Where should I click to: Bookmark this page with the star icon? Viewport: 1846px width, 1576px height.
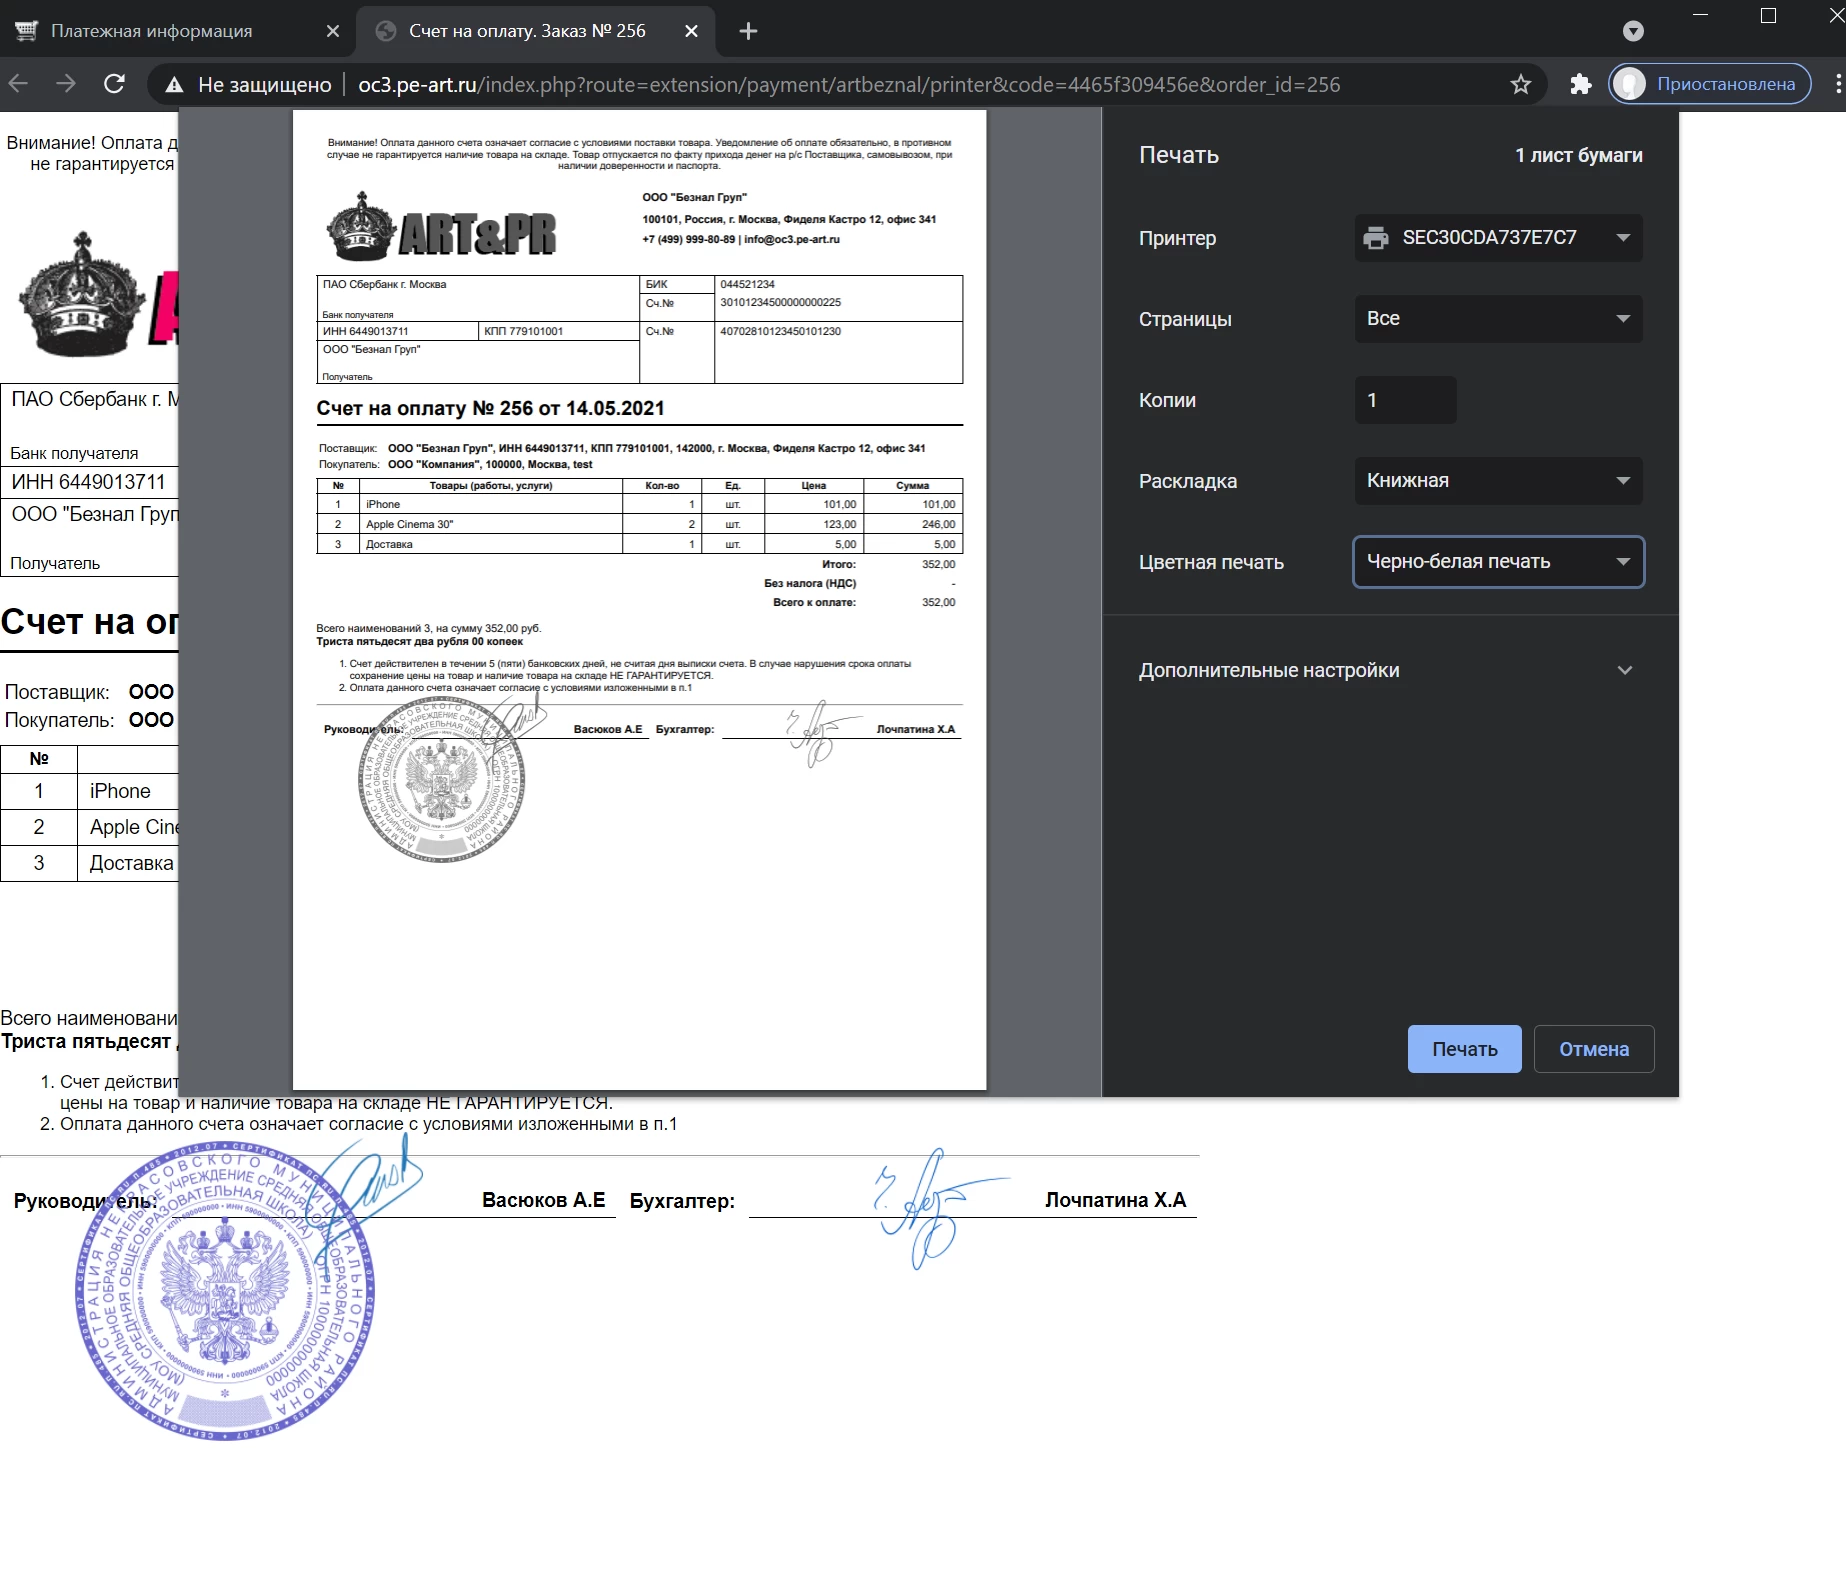coord(1521,84)
